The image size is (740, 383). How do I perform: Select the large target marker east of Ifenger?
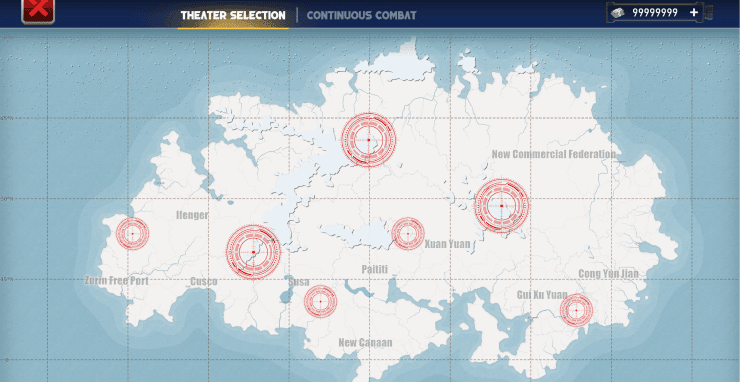253,252
